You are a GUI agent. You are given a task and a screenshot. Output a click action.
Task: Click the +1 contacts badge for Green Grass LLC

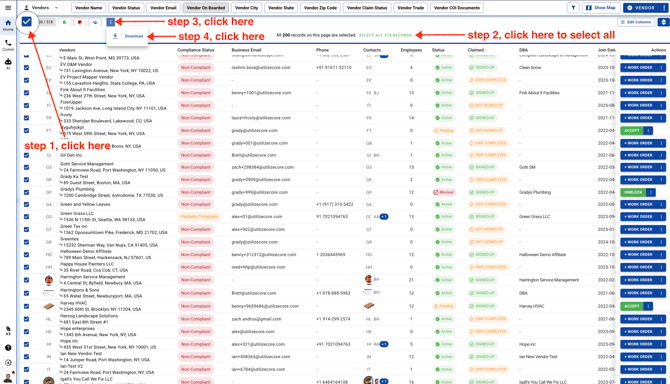click(384, 217)
